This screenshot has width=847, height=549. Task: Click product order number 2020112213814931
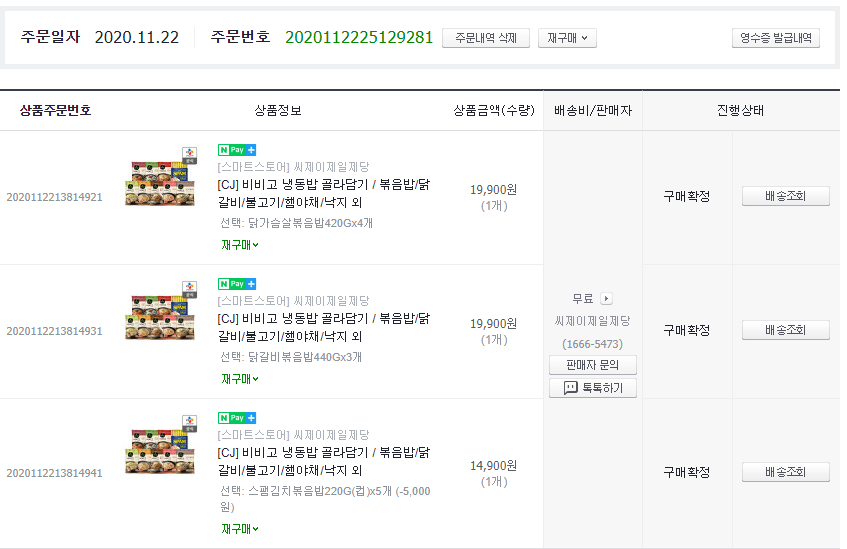pyautogui.click(x=54, y=331)
